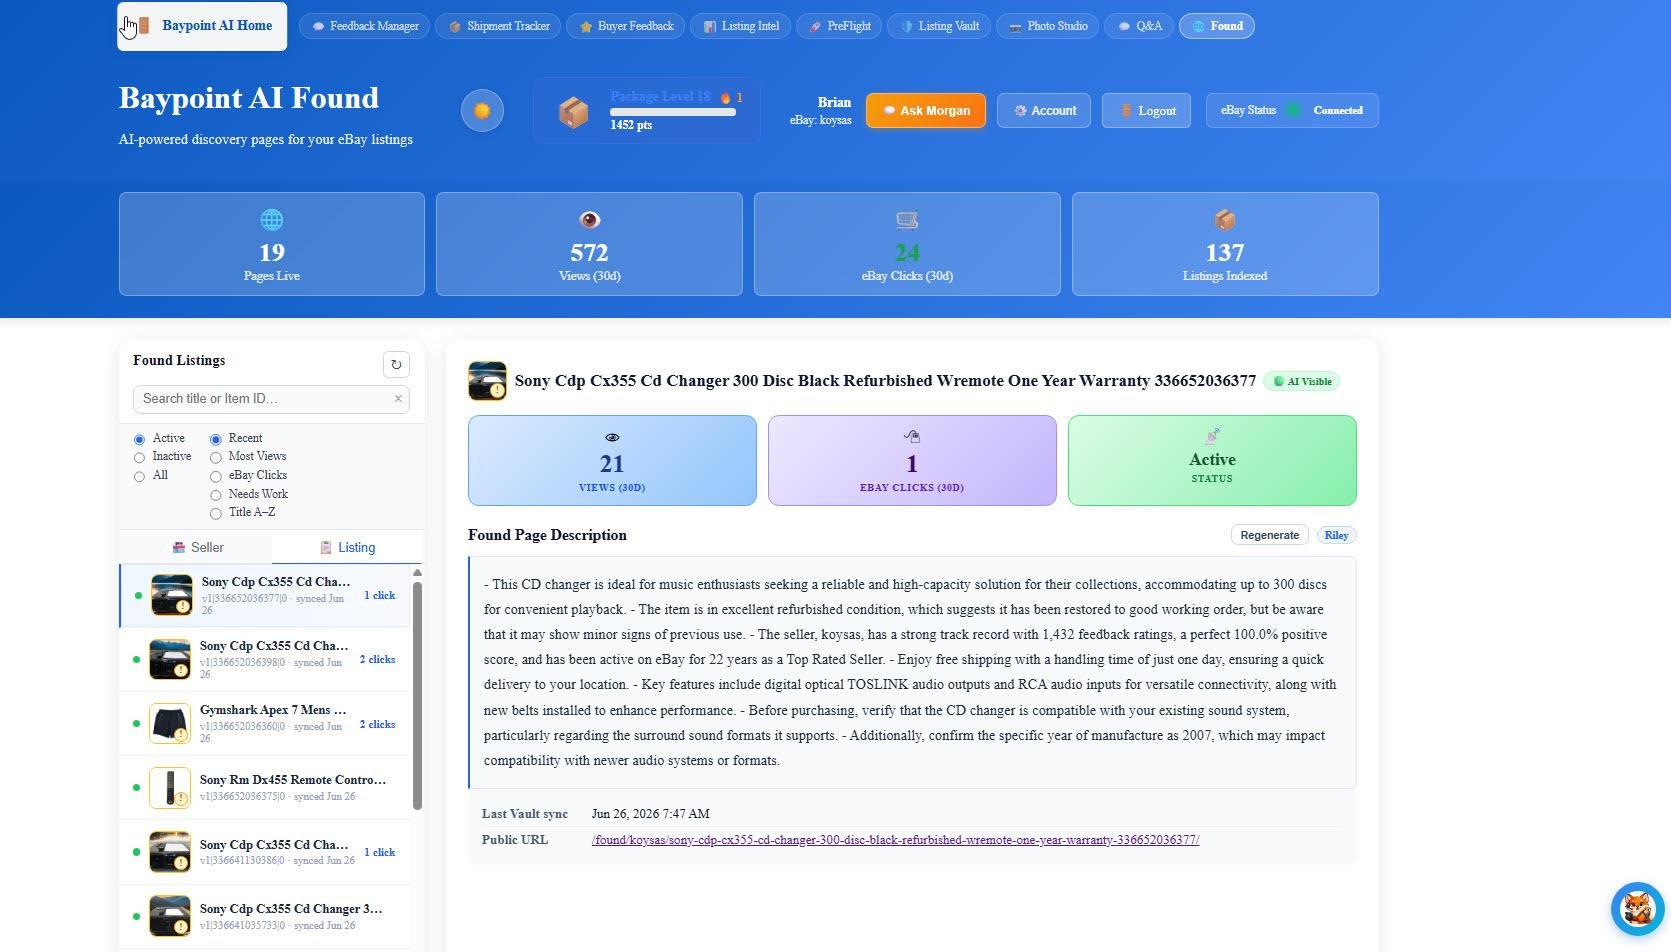The image size is (1671, 952).
Task: Clear the search field with the X icon
Action: pyautogui.click(x=398, y=398)
